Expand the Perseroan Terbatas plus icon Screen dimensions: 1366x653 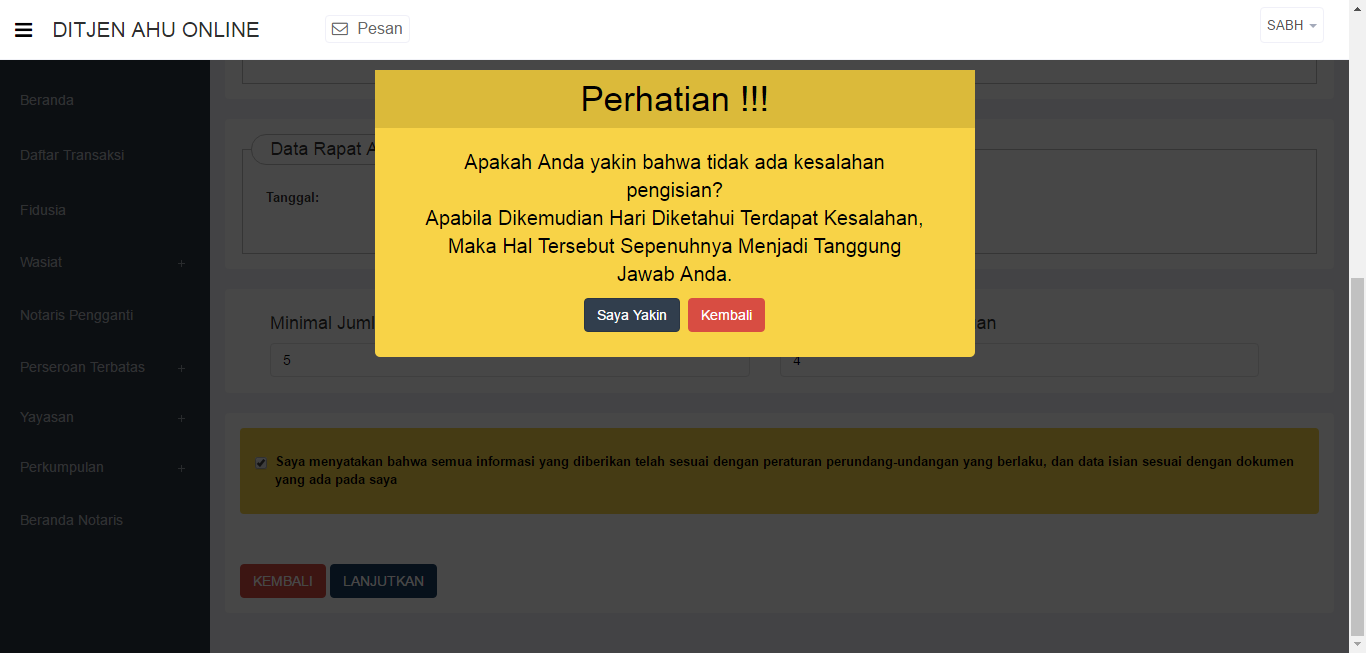pyautogui.click(x=181, y=368)
